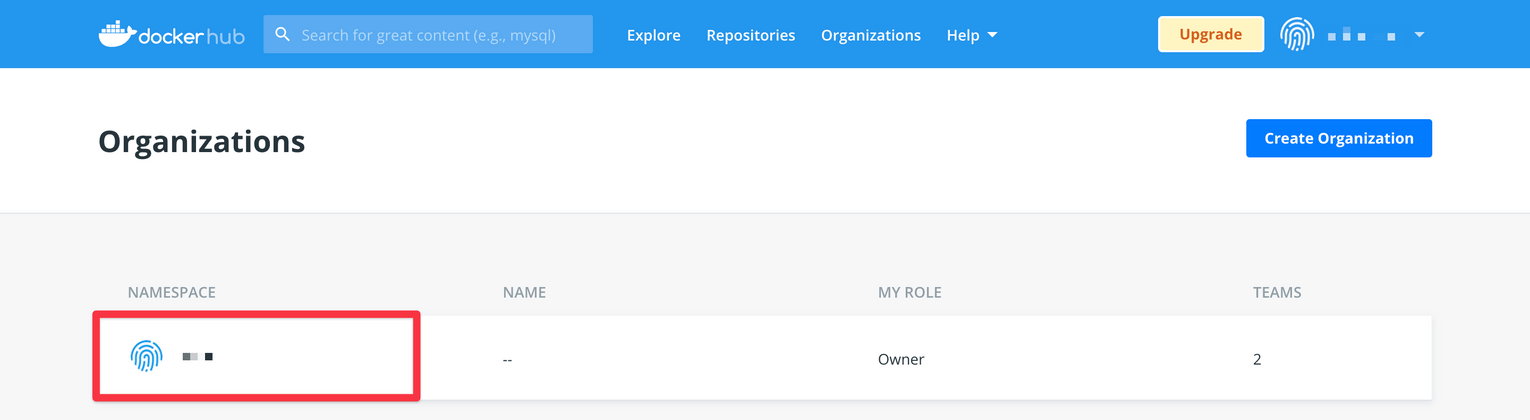Click the NAMESPACE column header
Image resolution: width=1530 pixels, height=420 pixels.
click(x=172, y=293)
